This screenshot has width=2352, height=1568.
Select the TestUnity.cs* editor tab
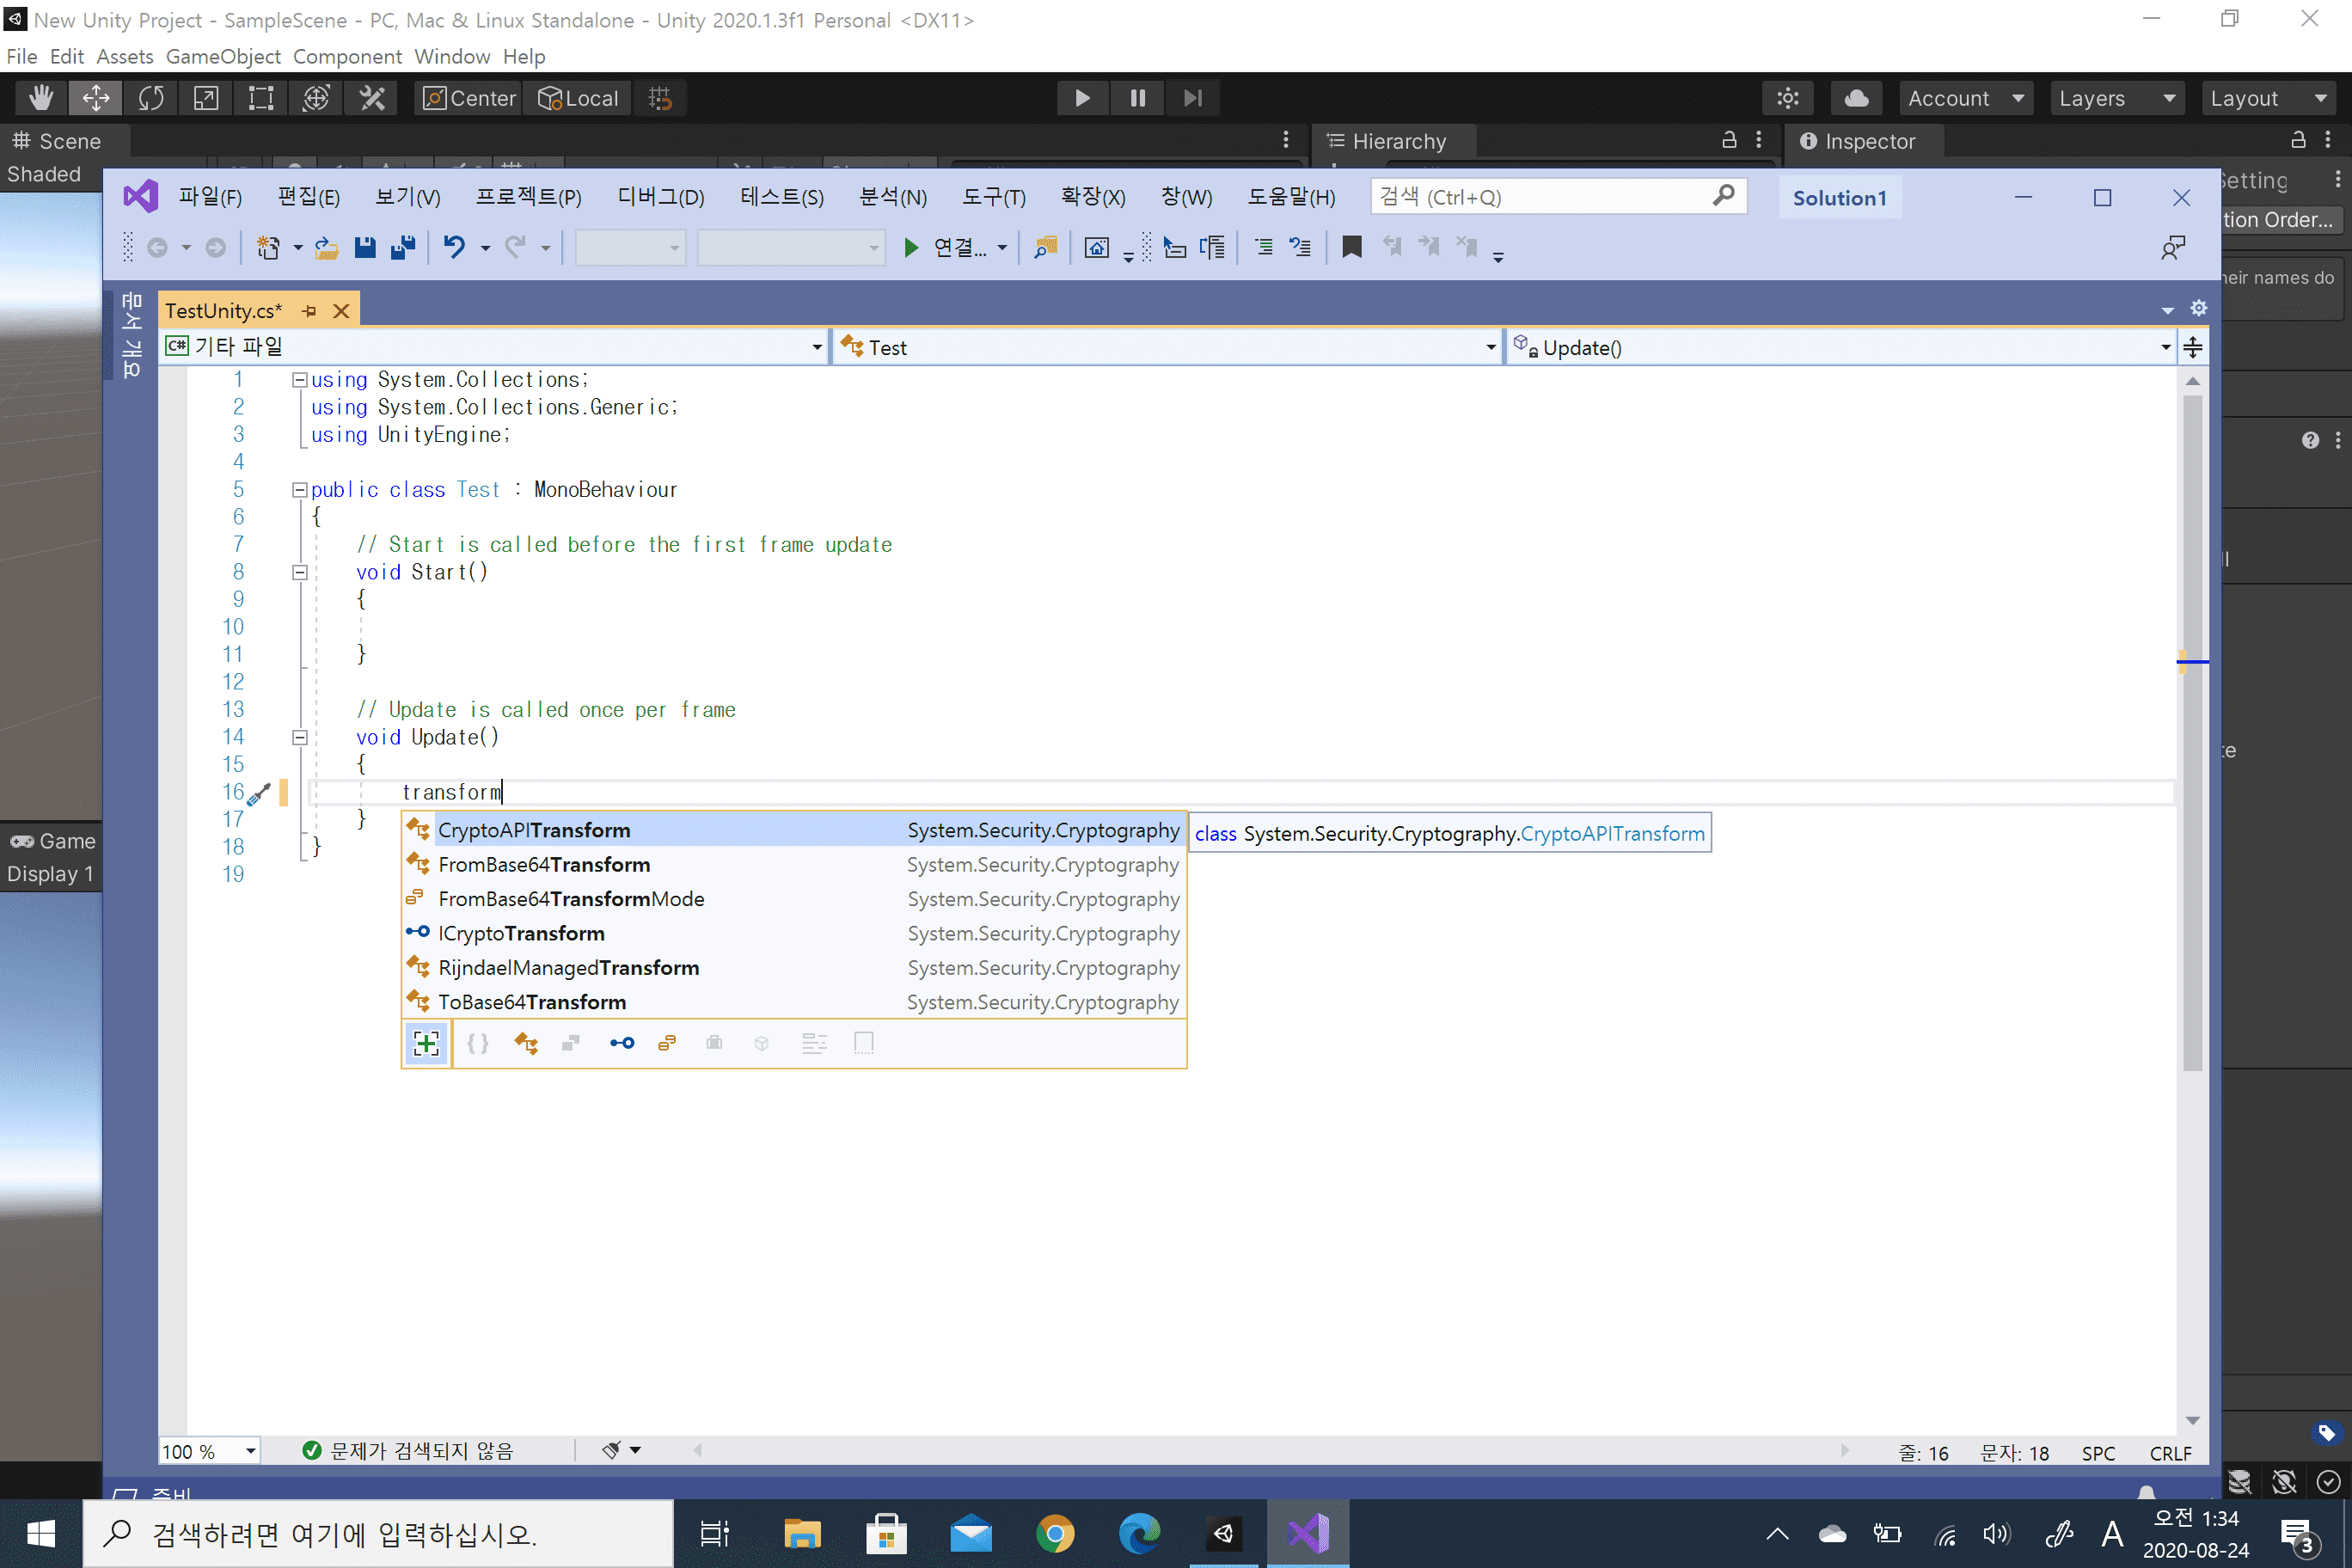pos(224,311)
